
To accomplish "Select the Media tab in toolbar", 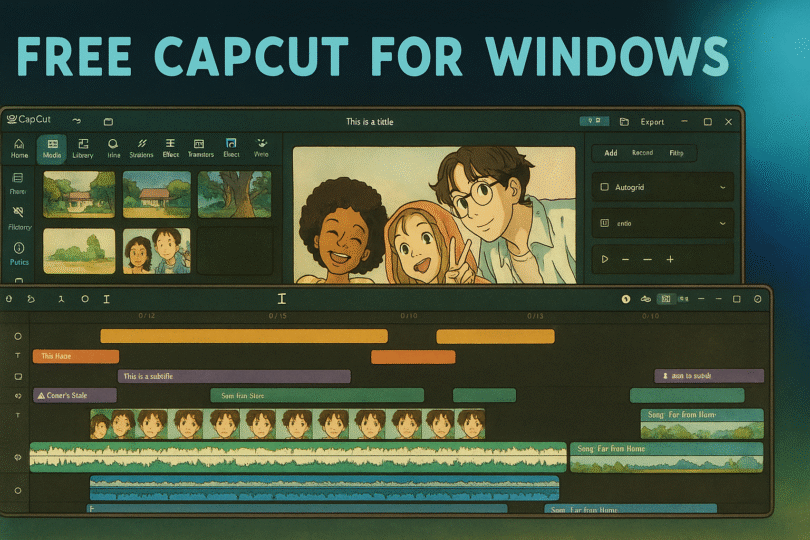I will click(52, 148).
